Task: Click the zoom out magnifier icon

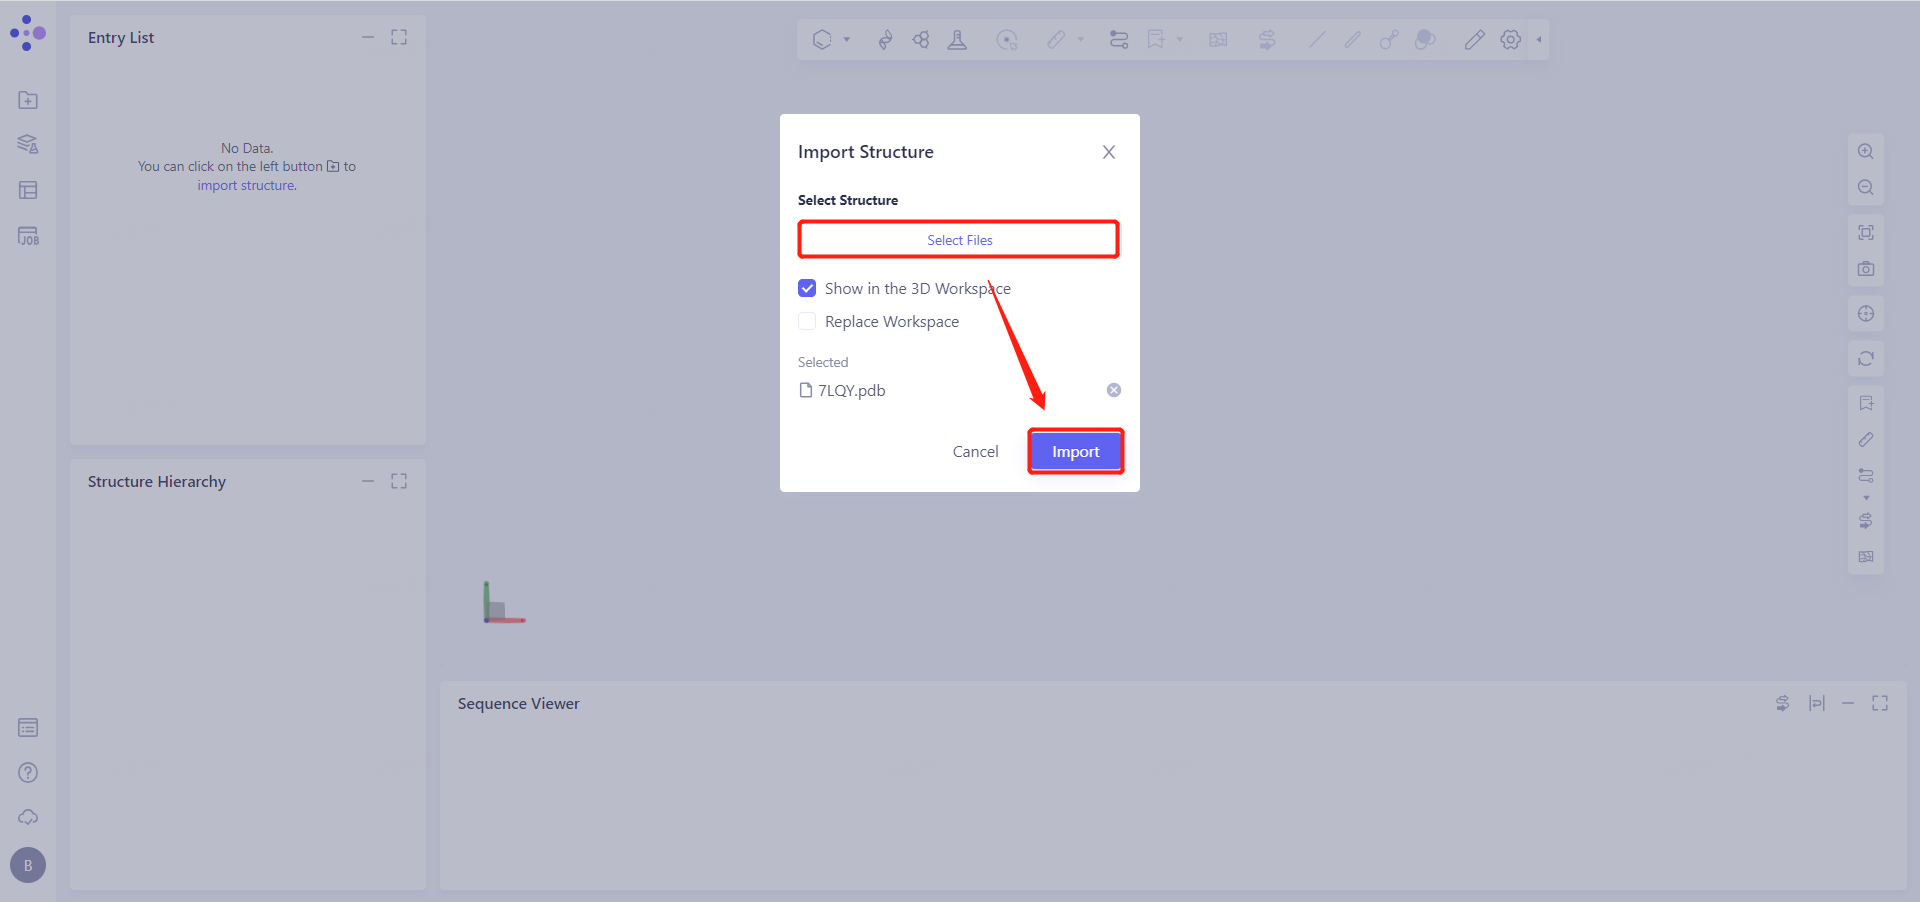Action: (x=1865, y=188)
